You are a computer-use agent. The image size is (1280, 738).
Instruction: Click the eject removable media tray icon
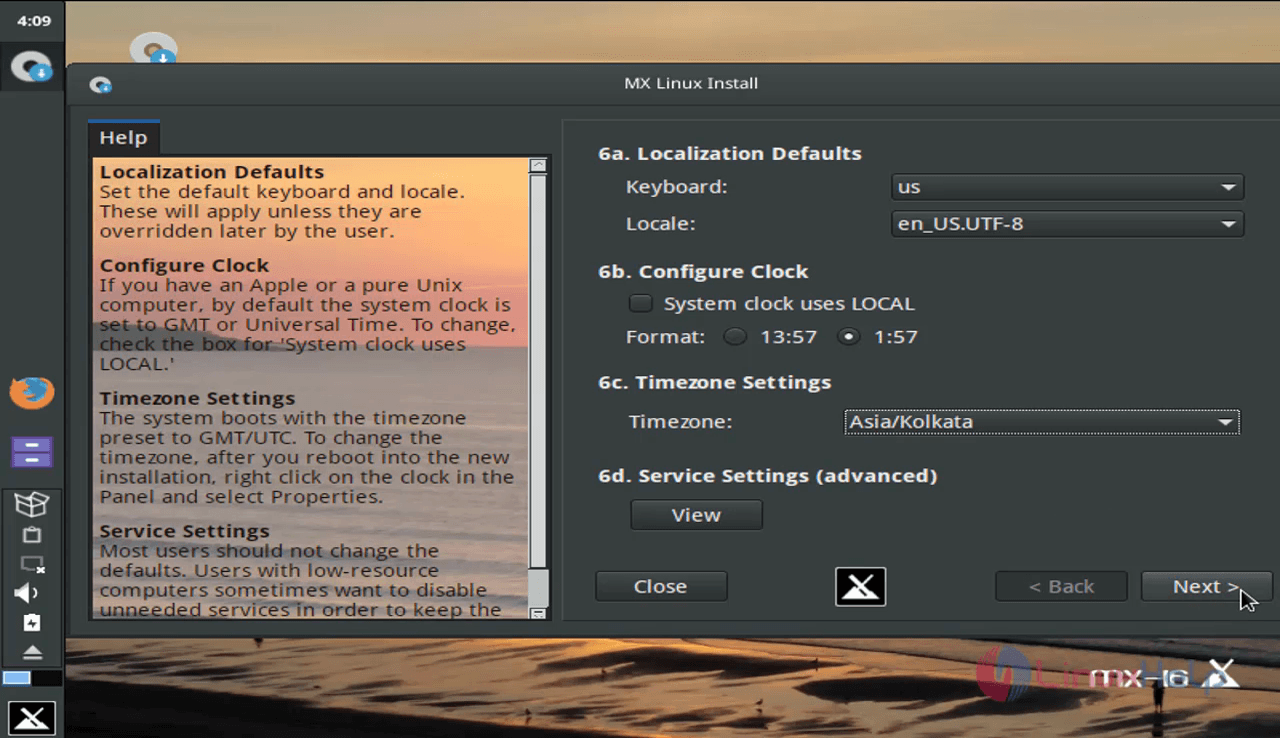pyautogui.click(x=32, y=653)
